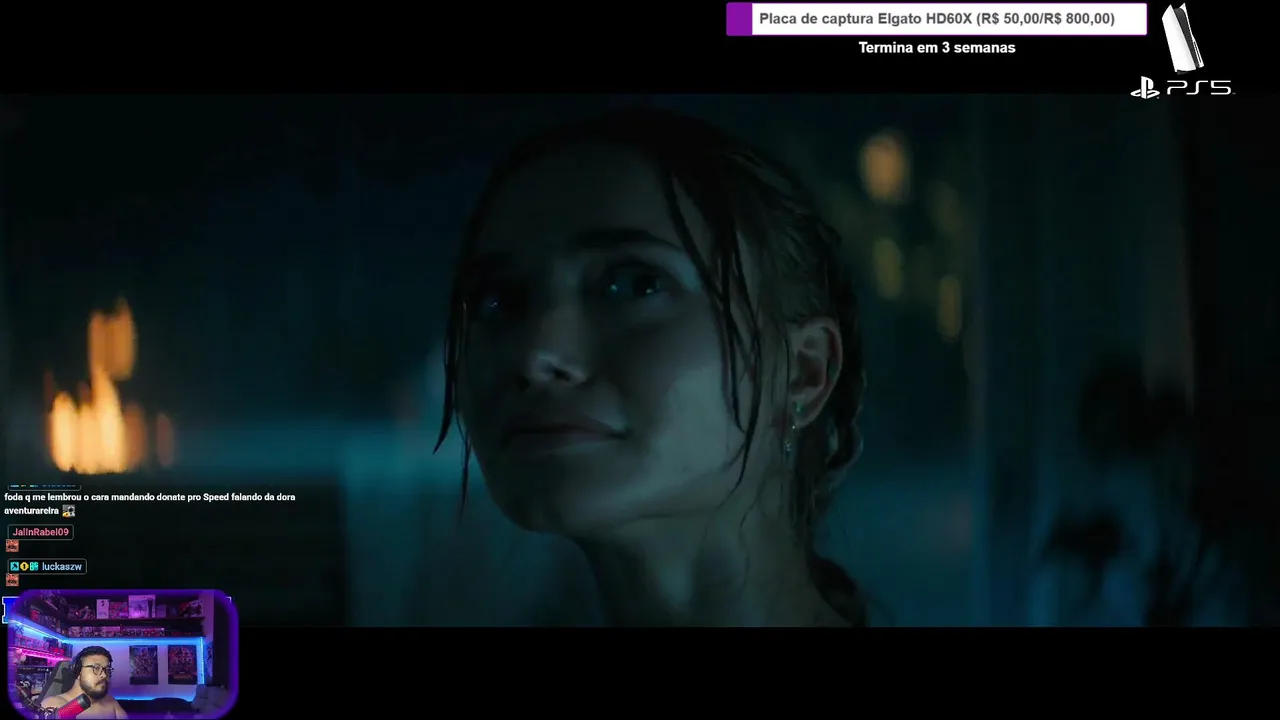The width and height of the screenshot is (1280, 720).
Task: Select the JalinRabel09 chat username
Action: [41, 532]
